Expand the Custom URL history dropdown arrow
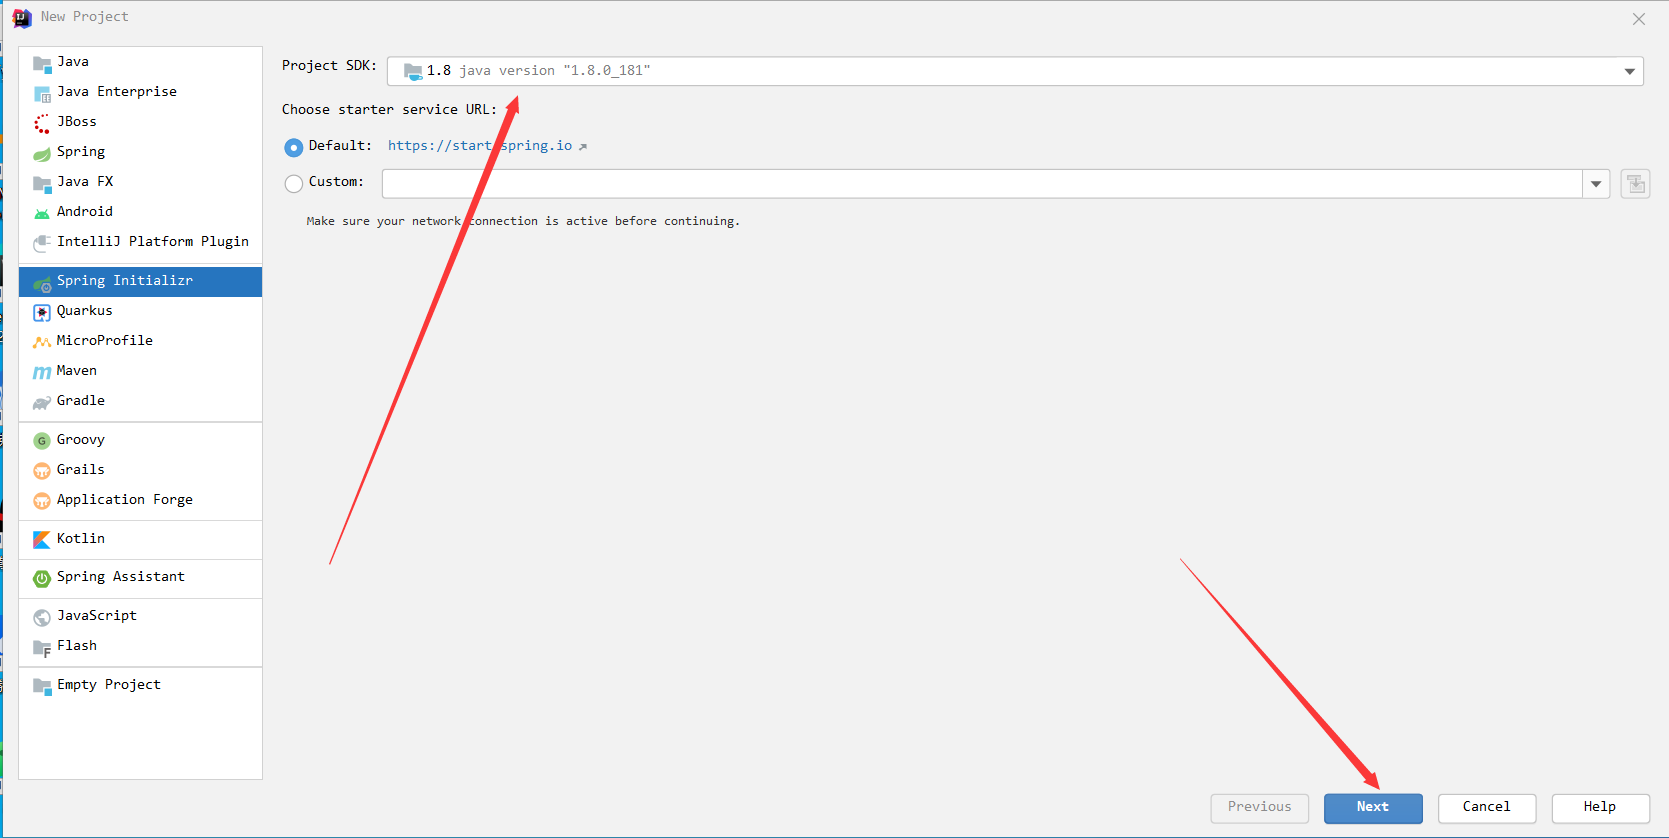 [1596, 184]
